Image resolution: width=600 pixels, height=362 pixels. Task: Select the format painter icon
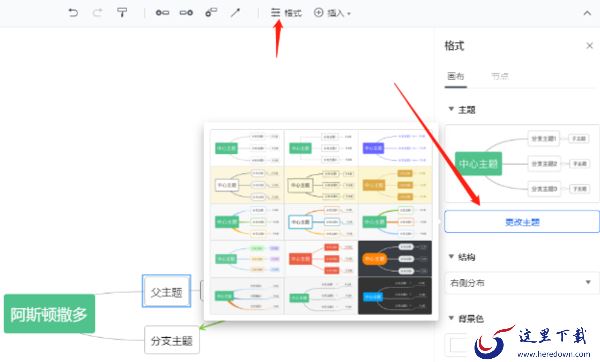pyautogui.click(x=122, y=13)
